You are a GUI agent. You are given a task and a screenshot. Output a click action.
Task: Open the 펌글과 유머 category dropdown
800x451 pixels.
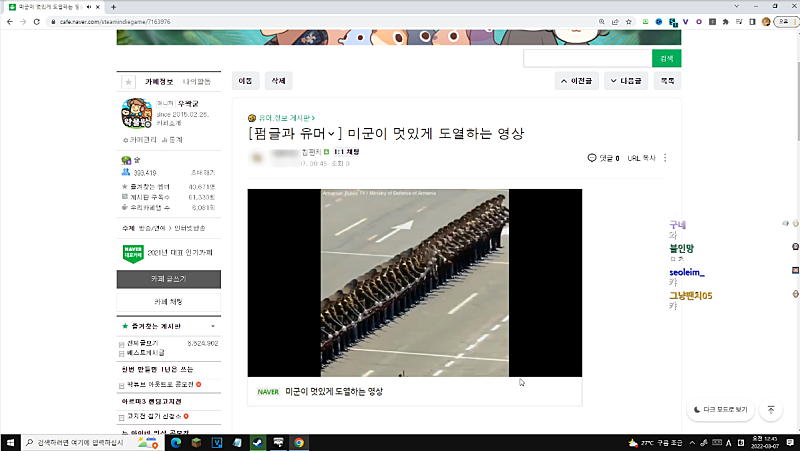[295, 134]
